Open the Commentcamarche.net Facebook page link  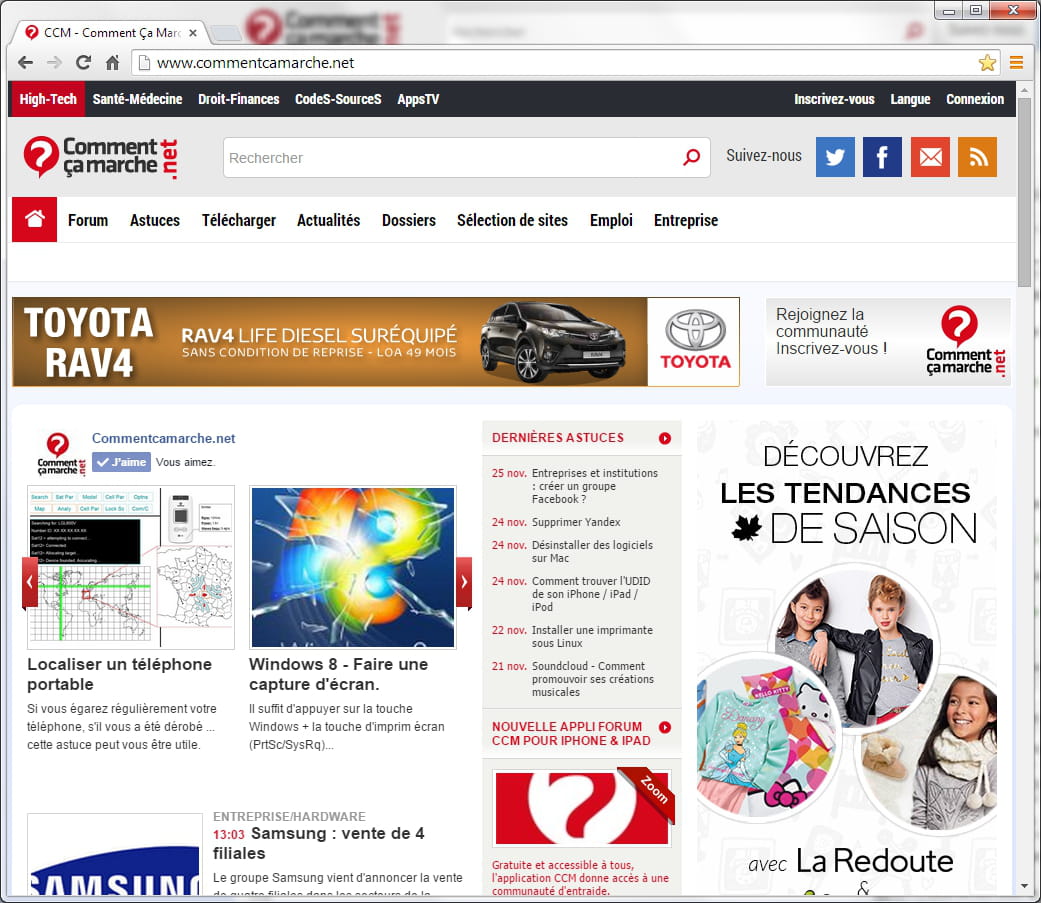tap(163, 438)
